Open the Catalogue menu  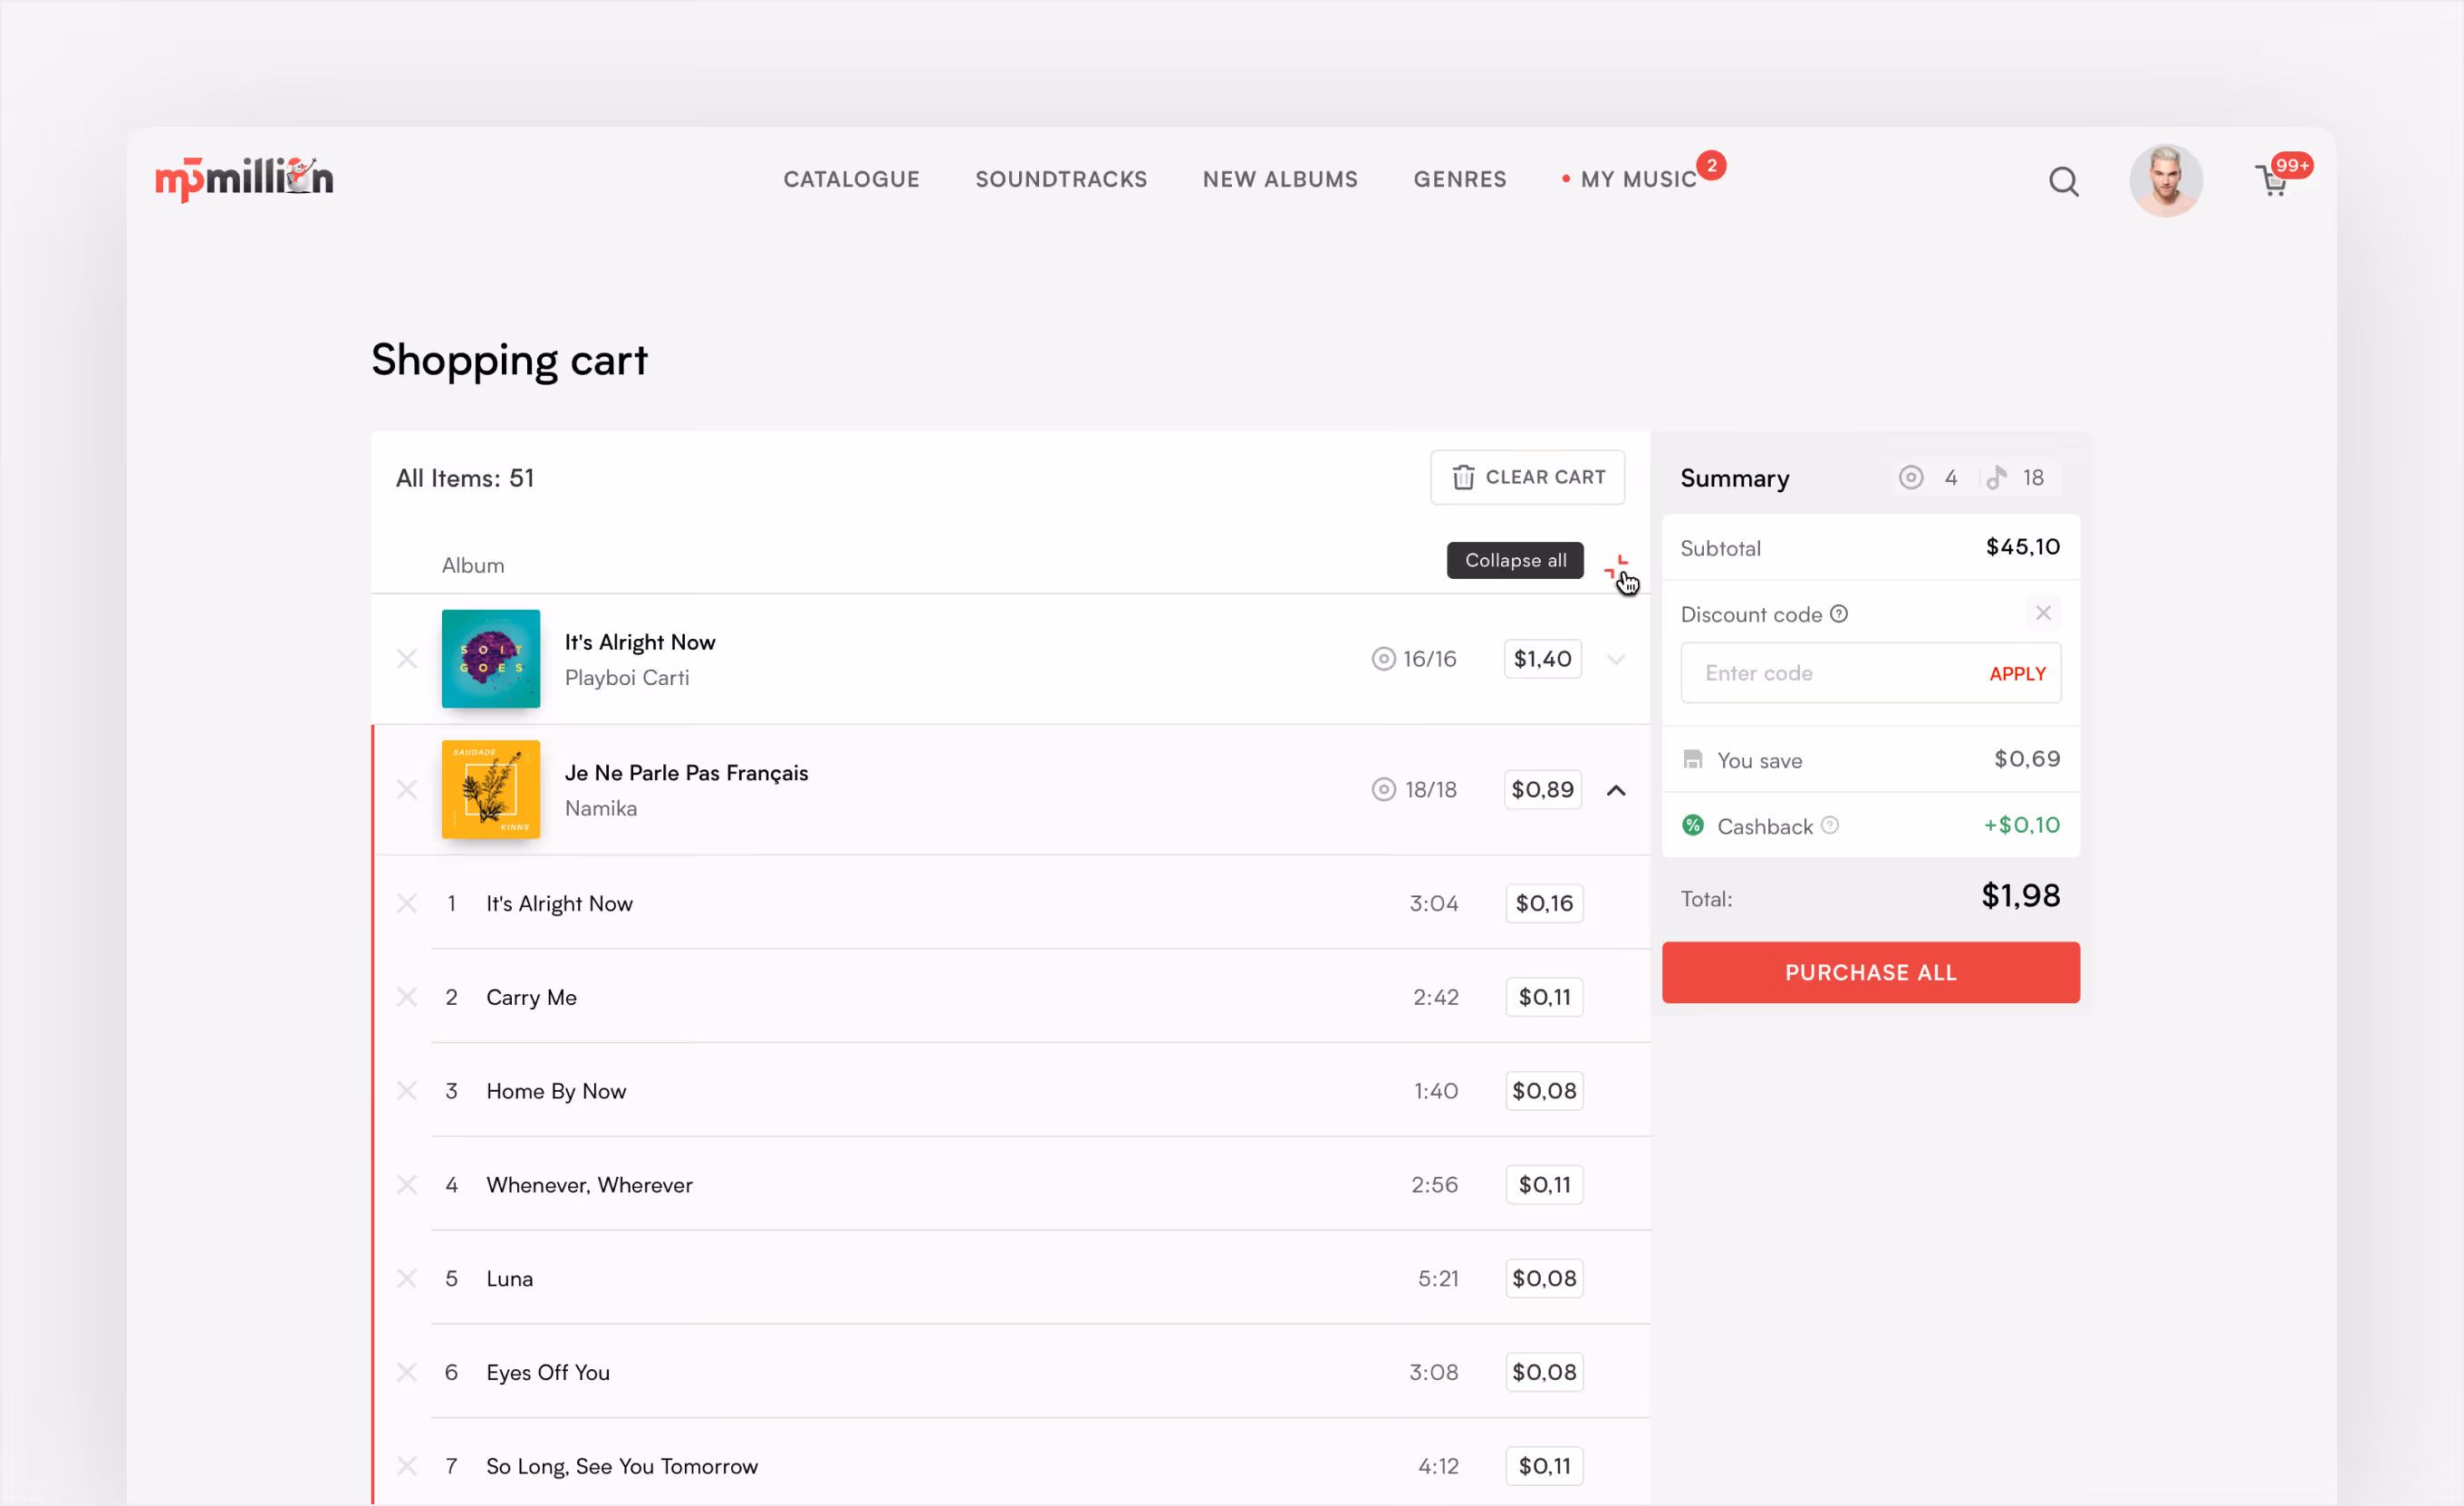coord(851,180)
